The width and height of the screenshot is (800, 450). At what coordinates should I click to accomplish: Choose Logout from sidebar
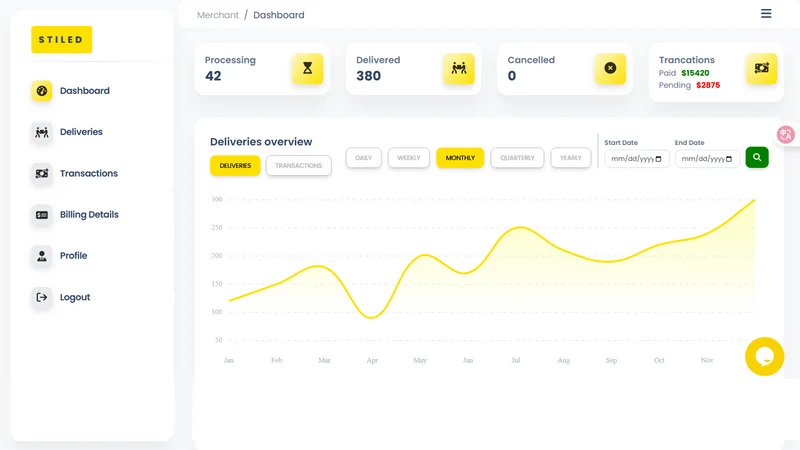75,297
